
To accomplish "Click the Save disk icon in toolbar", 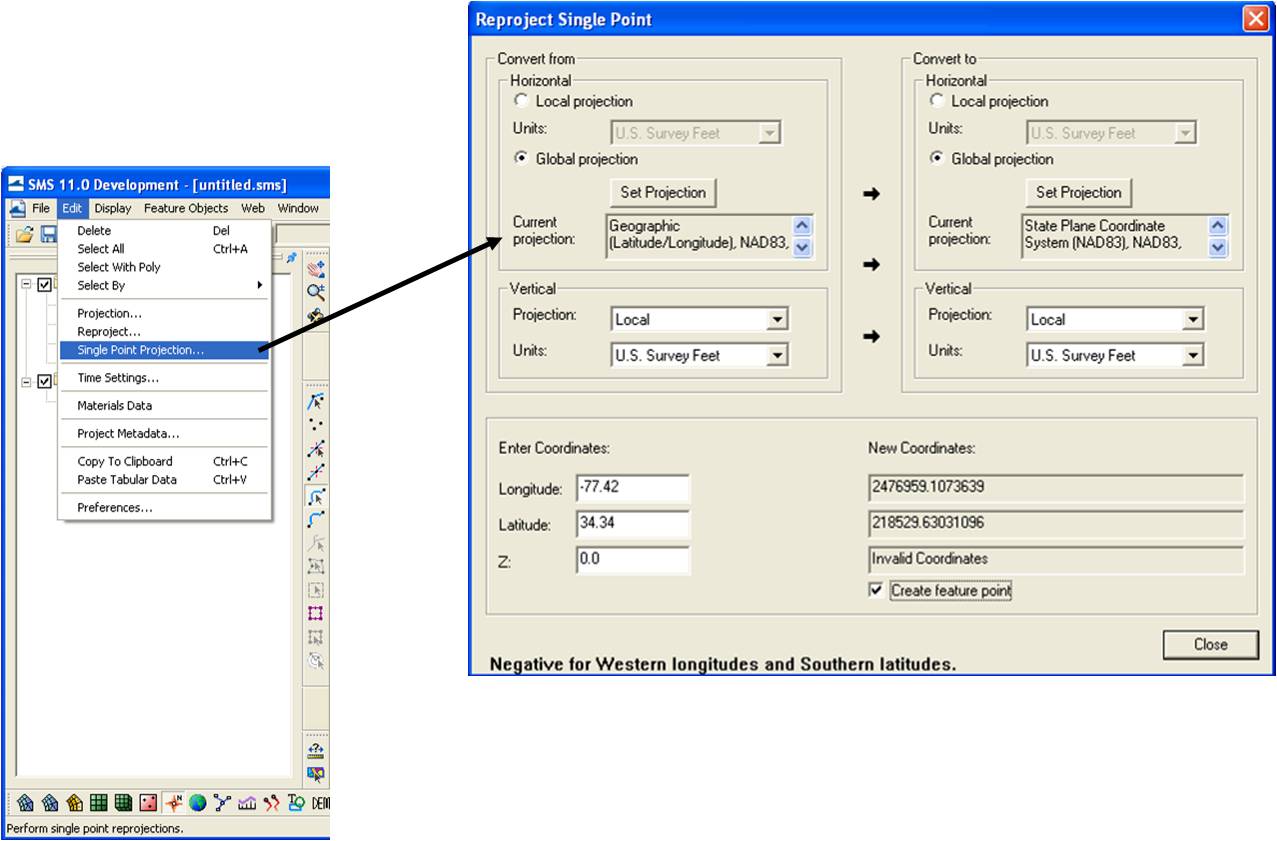I will [x=48, y=234].
